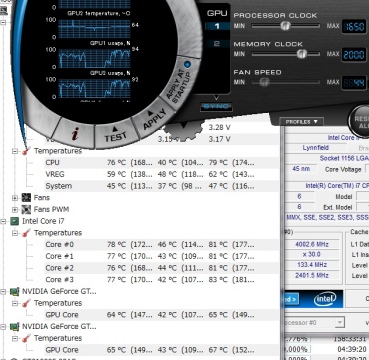Select GPU 1 in the overclocking tool
This screenshot has height=360, width=369.
(217, 26)
